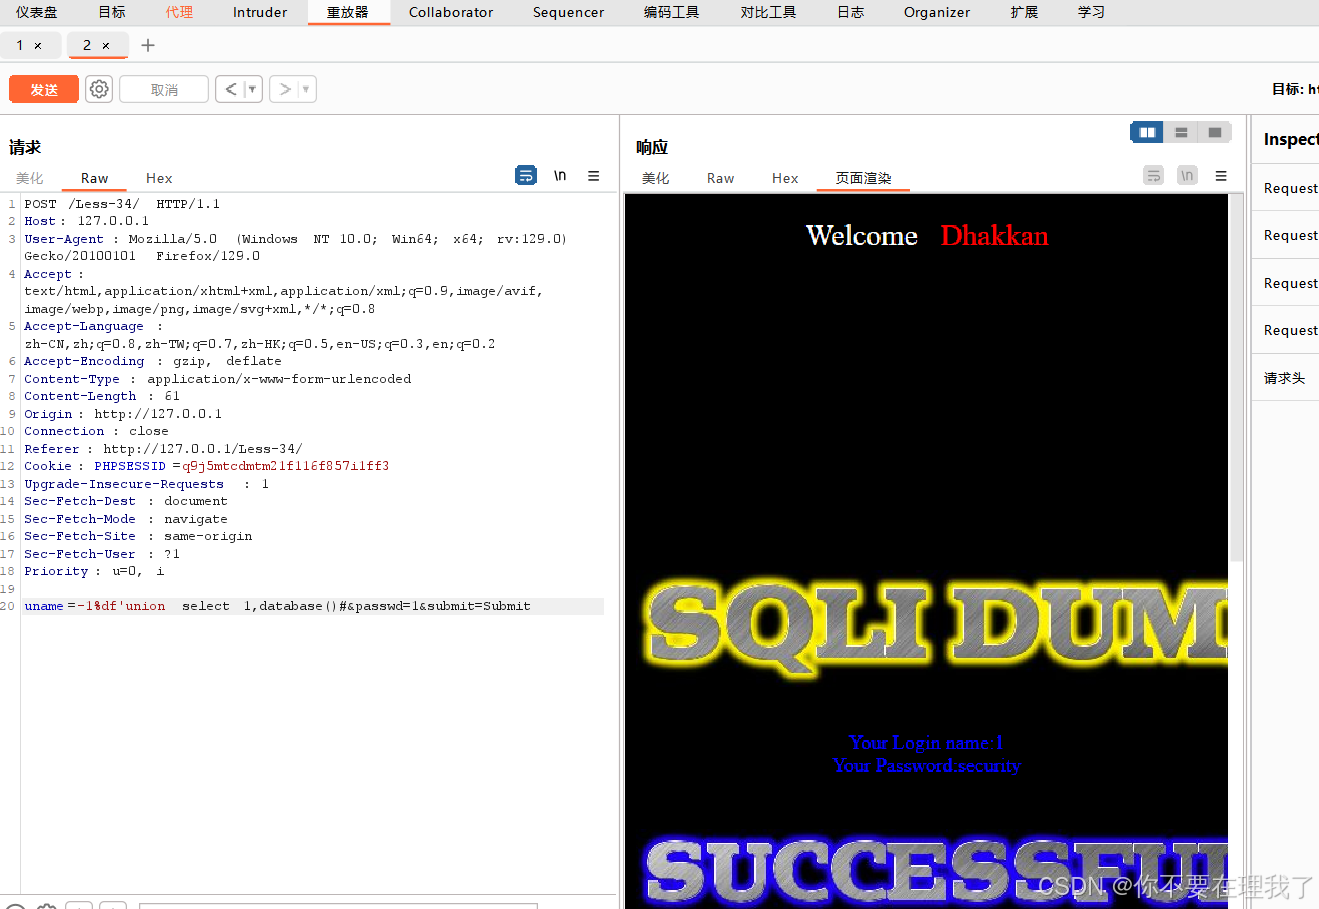Open the Collaborator tab
This screenshot has width=1319, height=909.
pos(451,12)
